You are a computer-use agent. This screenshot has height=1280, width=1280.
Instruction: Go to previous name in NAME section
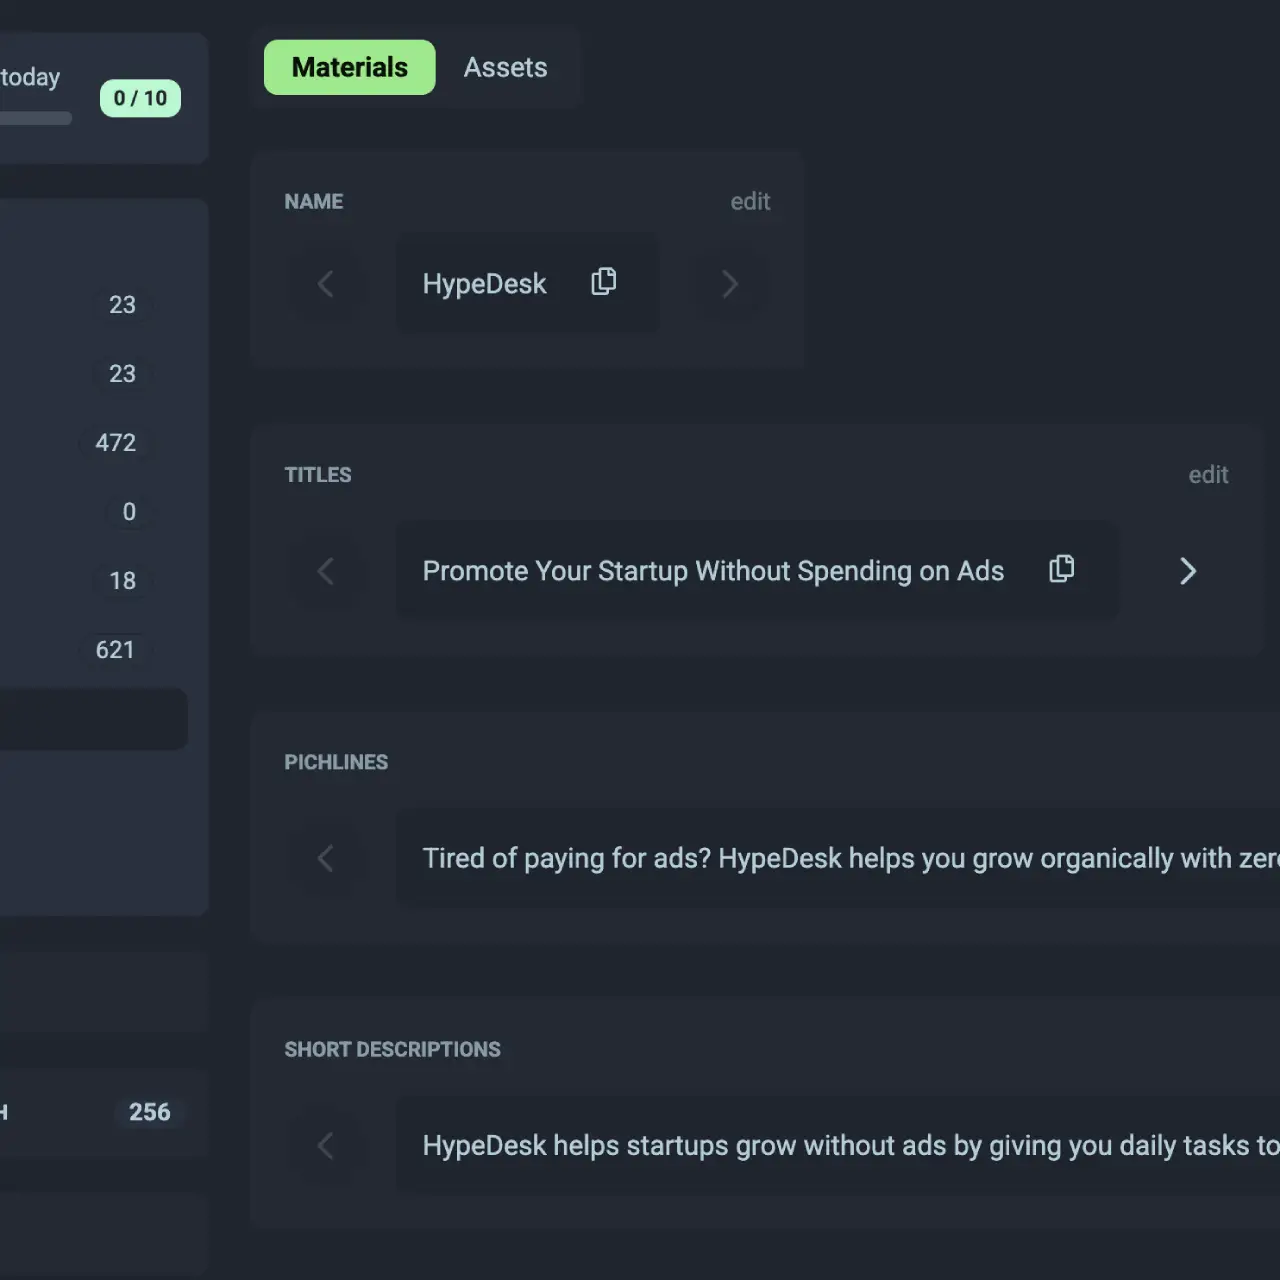325,284
